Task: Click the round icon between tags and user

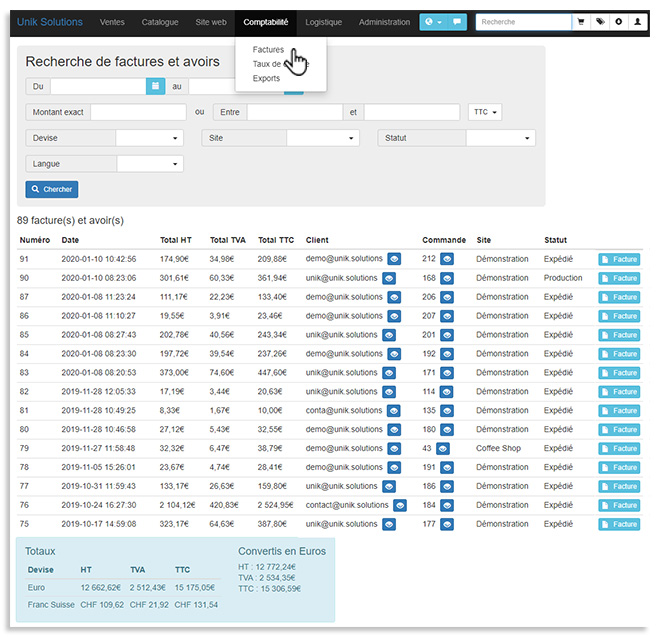Action: tap(618, 21)
